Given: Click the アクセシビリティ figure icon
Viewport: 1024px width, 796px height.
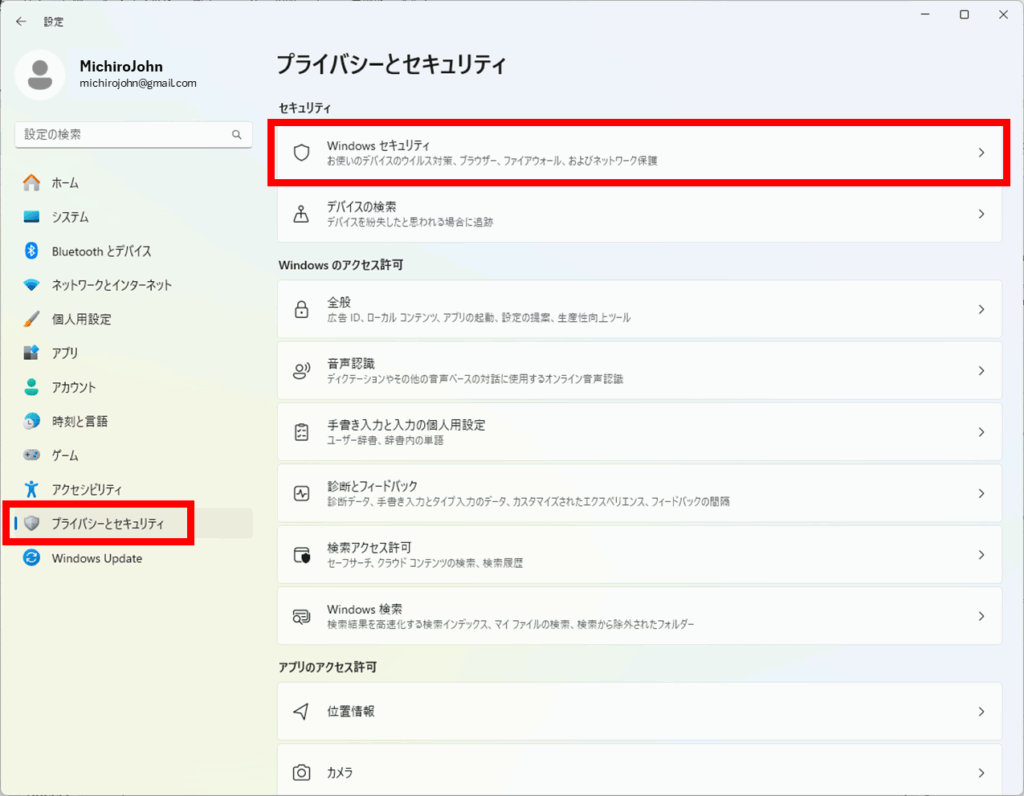Looking at the screenshot, I should point(31,489).
